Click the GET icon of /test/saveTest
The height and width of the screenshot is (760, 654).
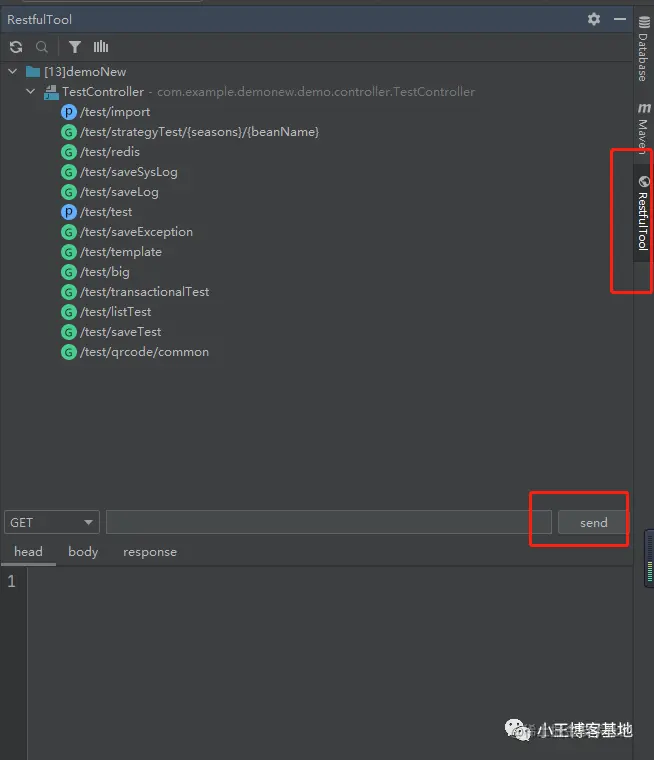(x=69, y=332)
